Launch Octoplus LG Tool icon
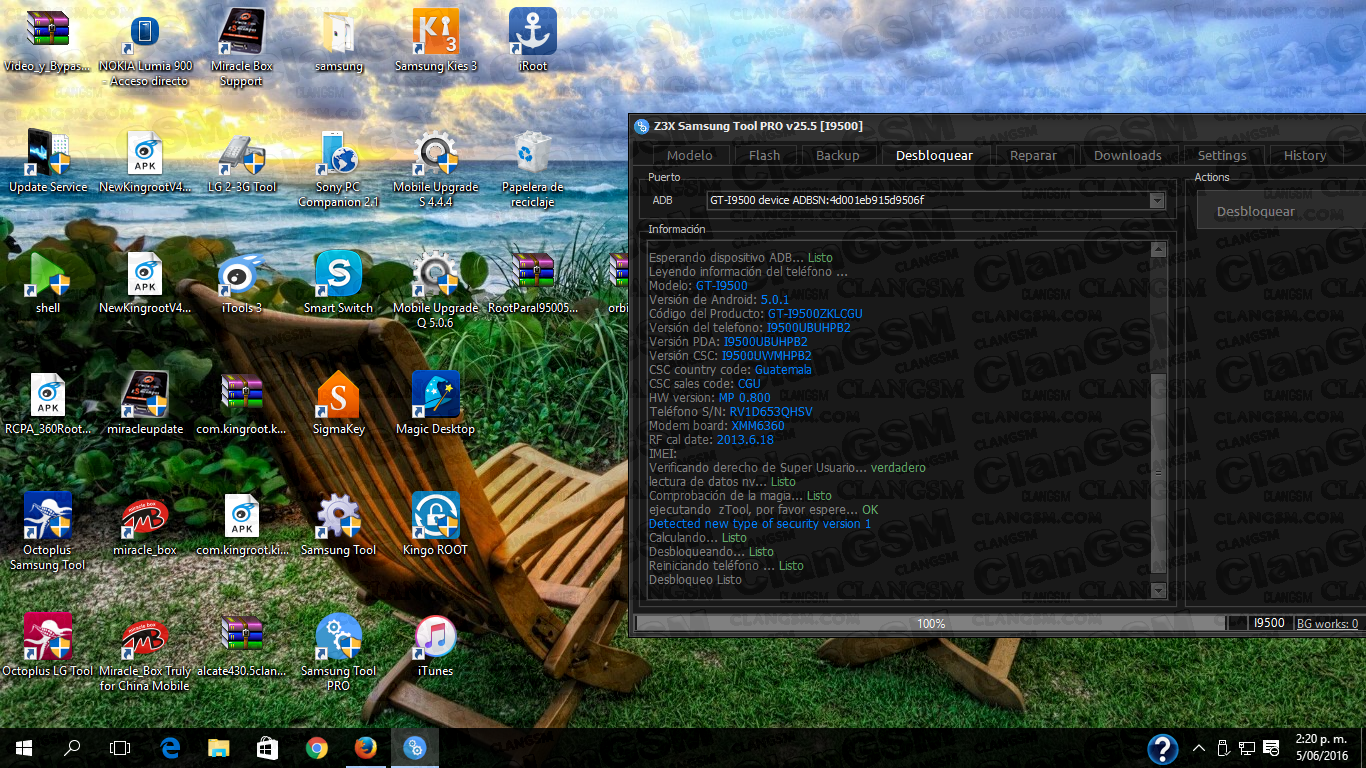The height and width of the screenshot is (768, 1366). [48, 637]
